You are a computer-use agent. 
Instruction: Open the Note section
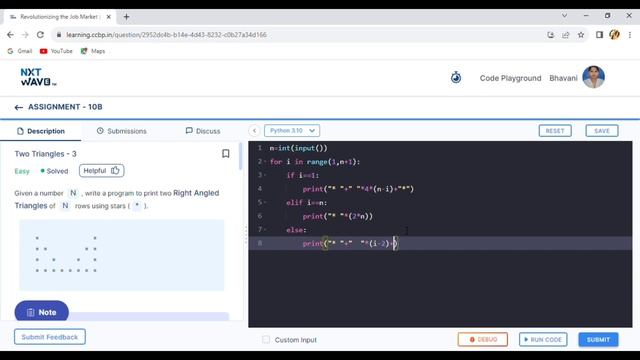tap(42, 312)
